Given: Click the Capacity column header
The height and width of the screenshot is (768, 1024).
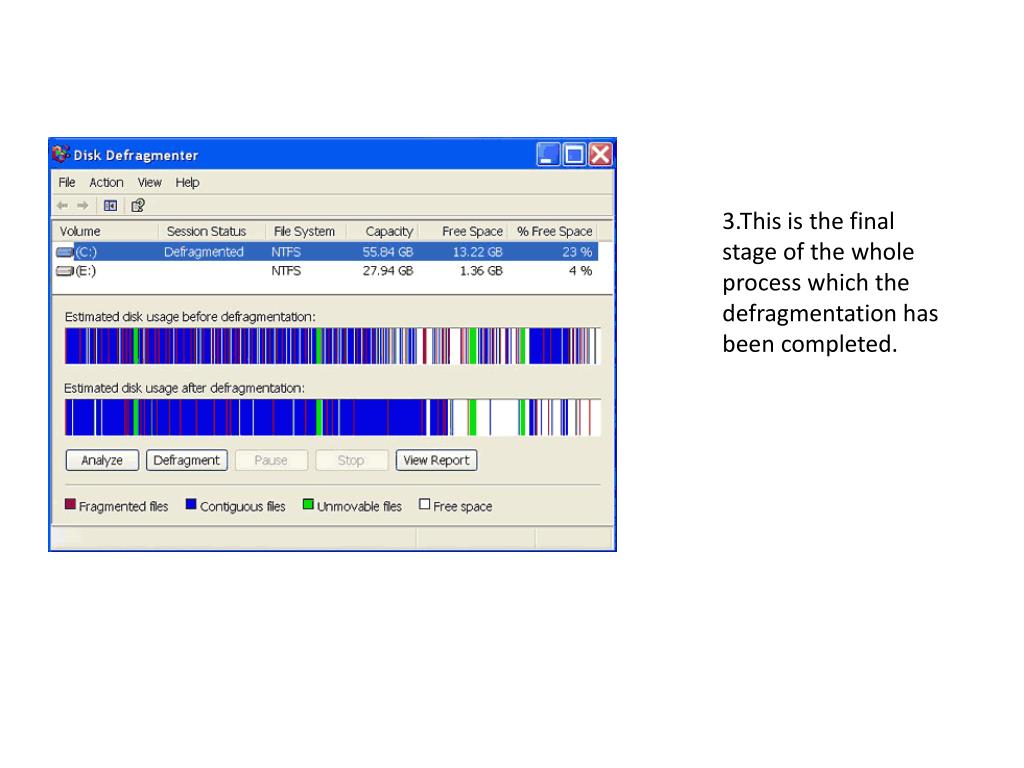Looking at the screenshot, I should (383, 231).
